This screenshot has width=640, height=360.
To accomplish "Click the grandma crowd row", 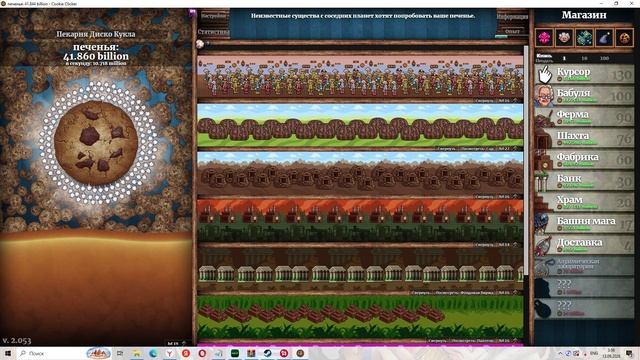I will [360, 77].
